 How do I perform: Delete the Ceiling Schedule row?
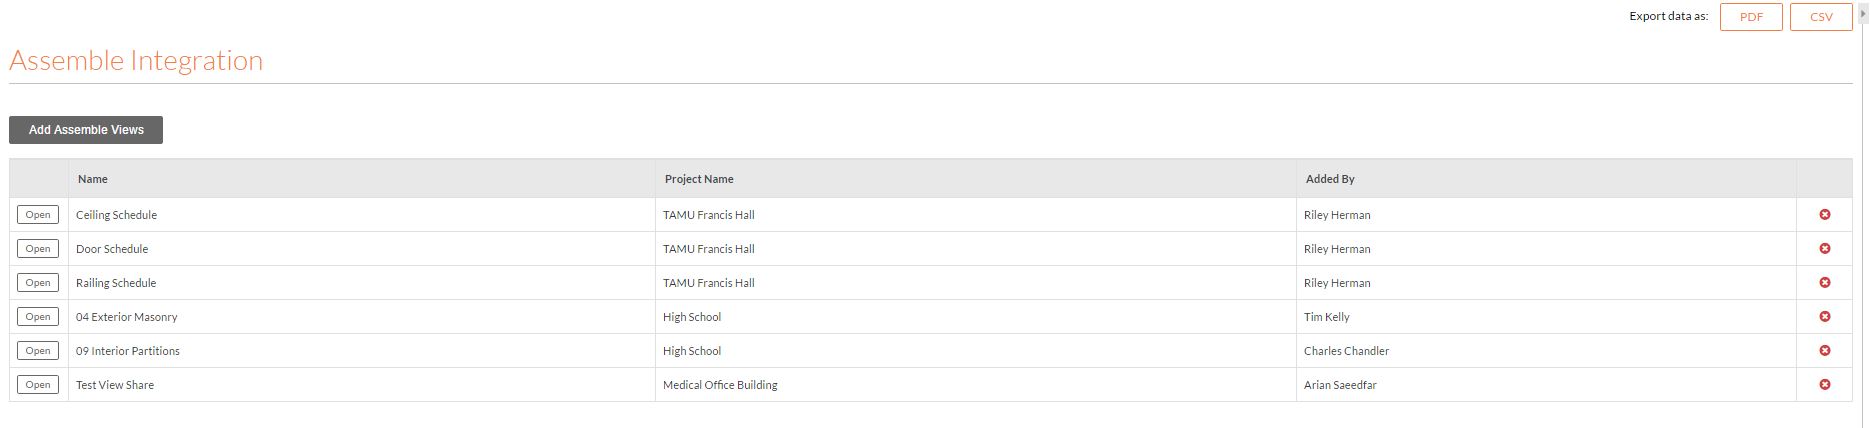point(1824,215)
